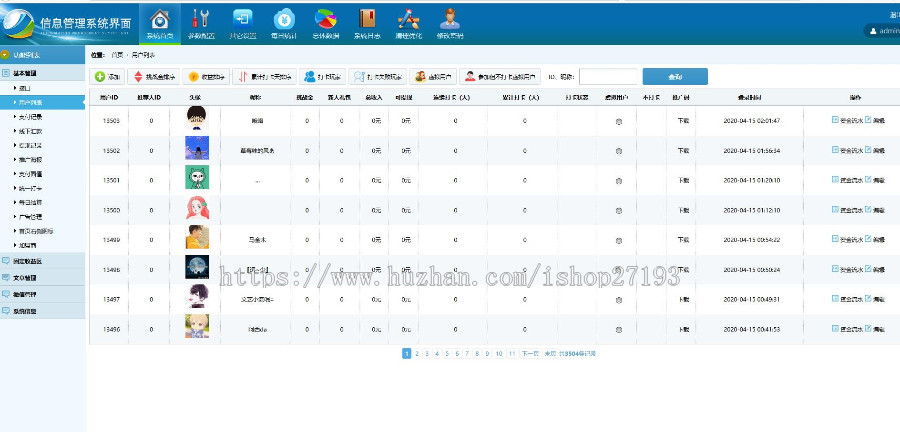Click the edit pencil icon in row 13500

pos(868,209)
